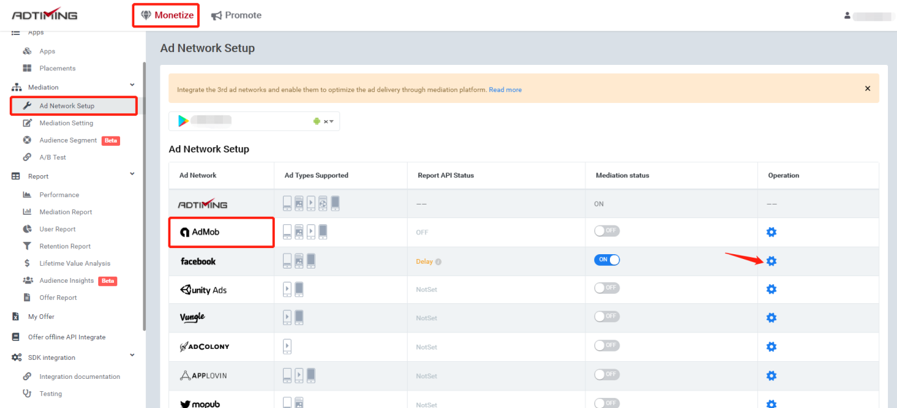Open Lifetime Value Analysis
The height and width of the screenshot is (408, 897).
click(x=75, y=263)
